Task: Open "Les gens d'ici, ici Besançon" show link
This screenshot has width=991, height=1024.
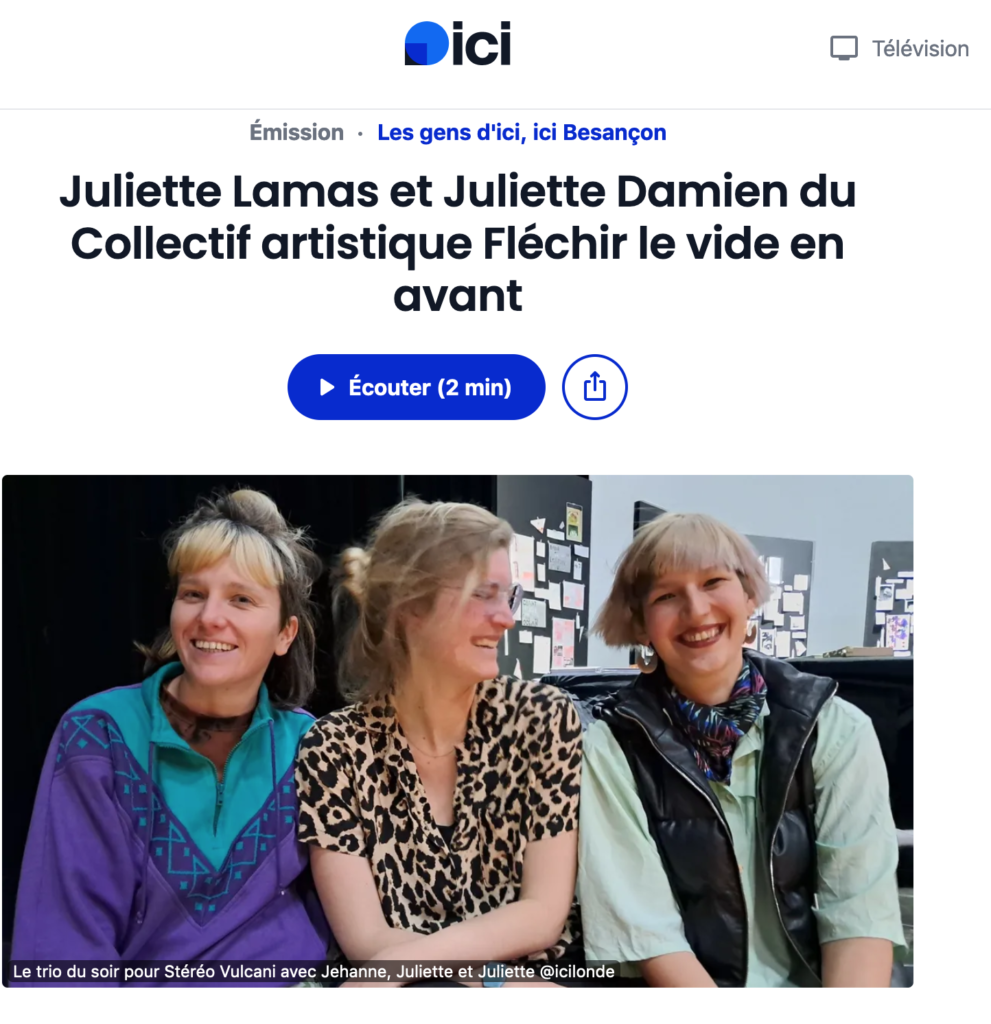Action: point(521,133)
